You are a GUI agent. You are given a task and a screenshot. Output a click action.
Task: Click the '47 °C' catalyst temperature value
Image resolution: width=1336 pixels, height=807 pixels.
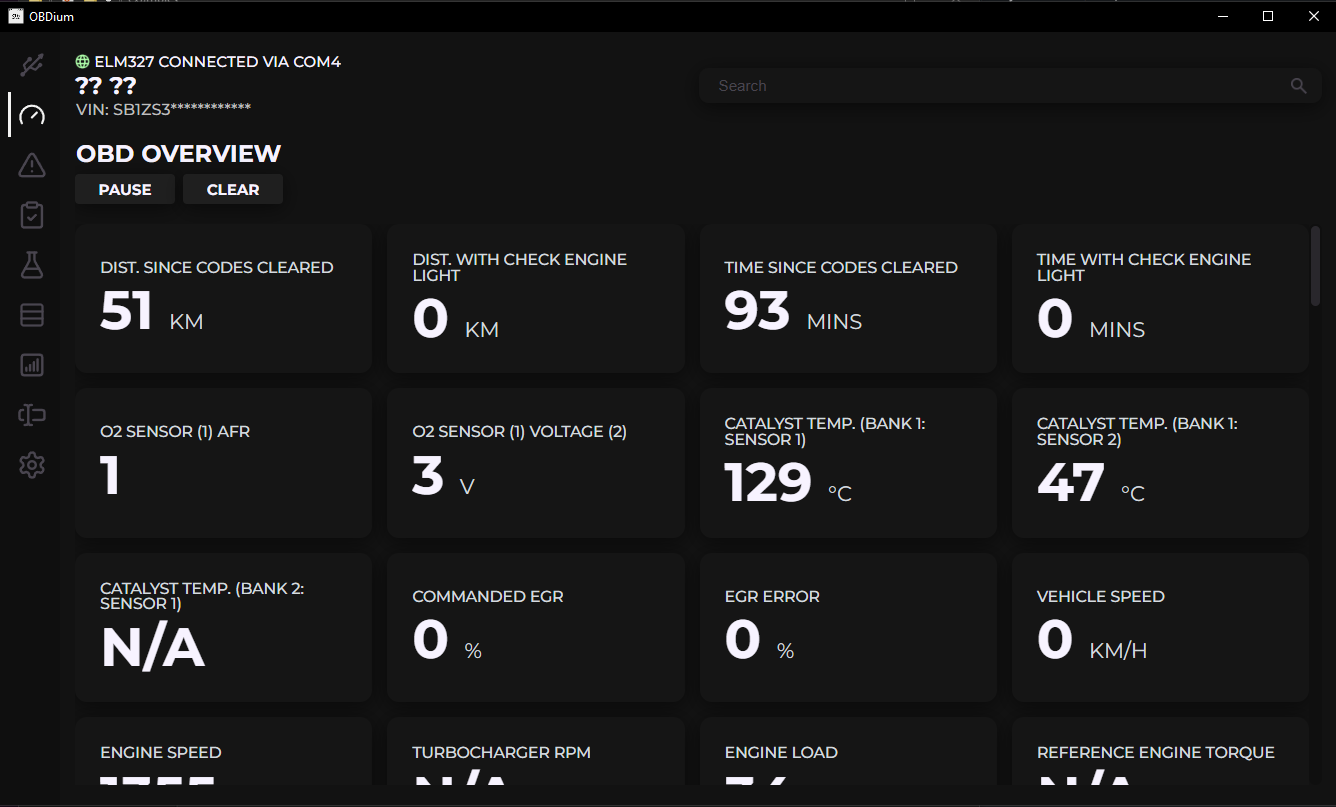(x=1091, y=484)
